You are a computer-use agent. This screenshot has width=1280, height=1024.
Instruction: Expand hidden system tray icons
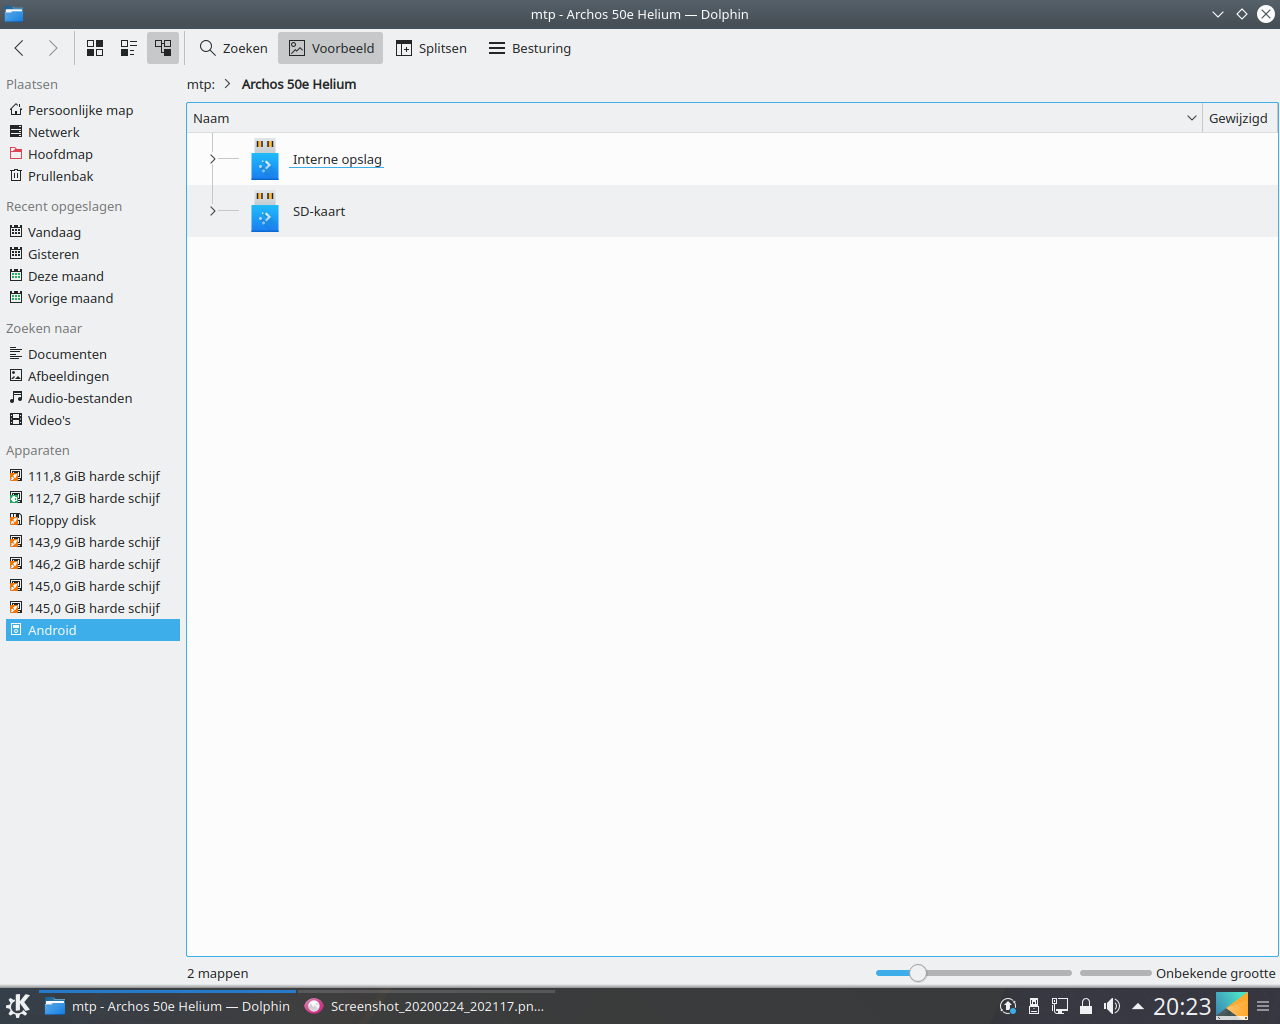click(1137, 1006)
